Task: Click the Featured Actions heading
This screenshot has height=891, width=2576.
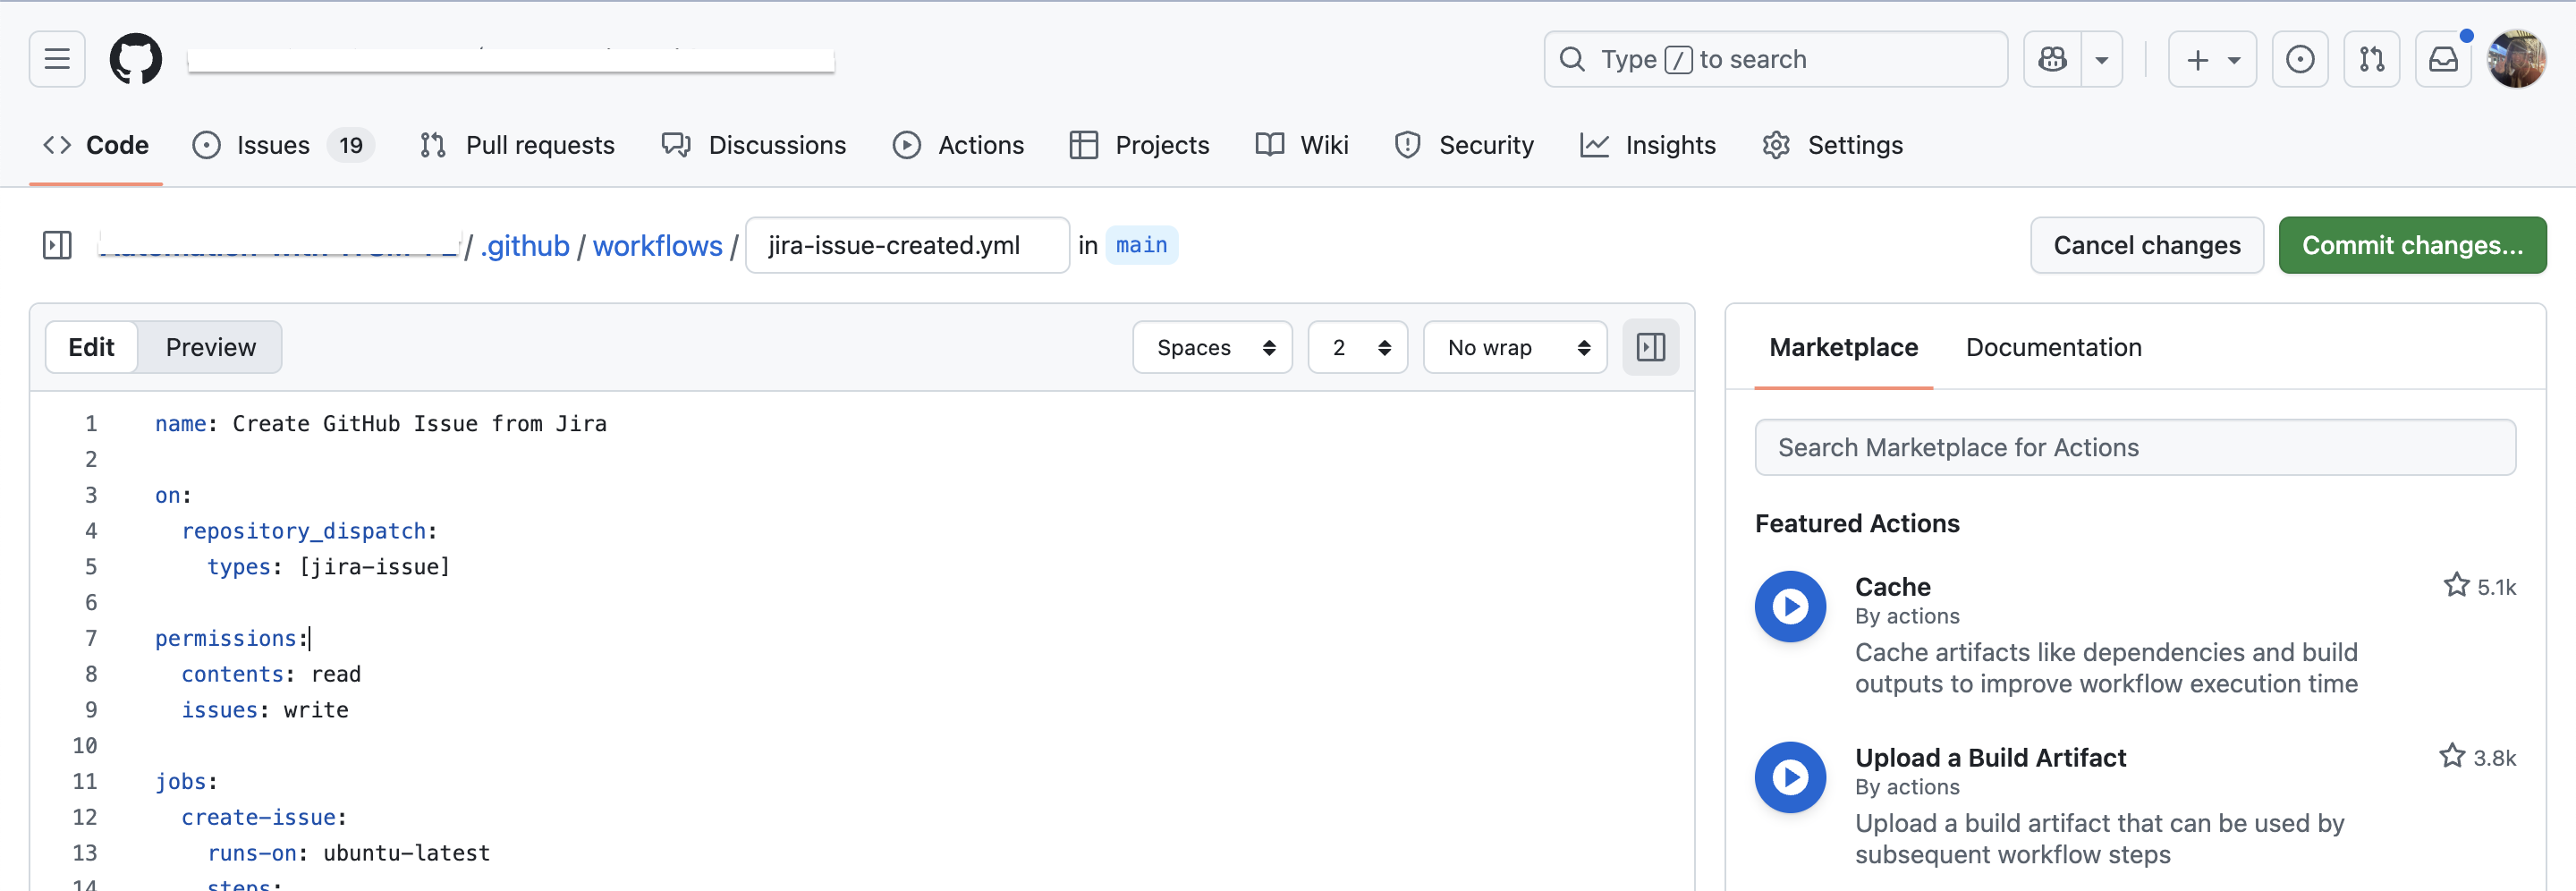Action: click(x=1856, y=523)
